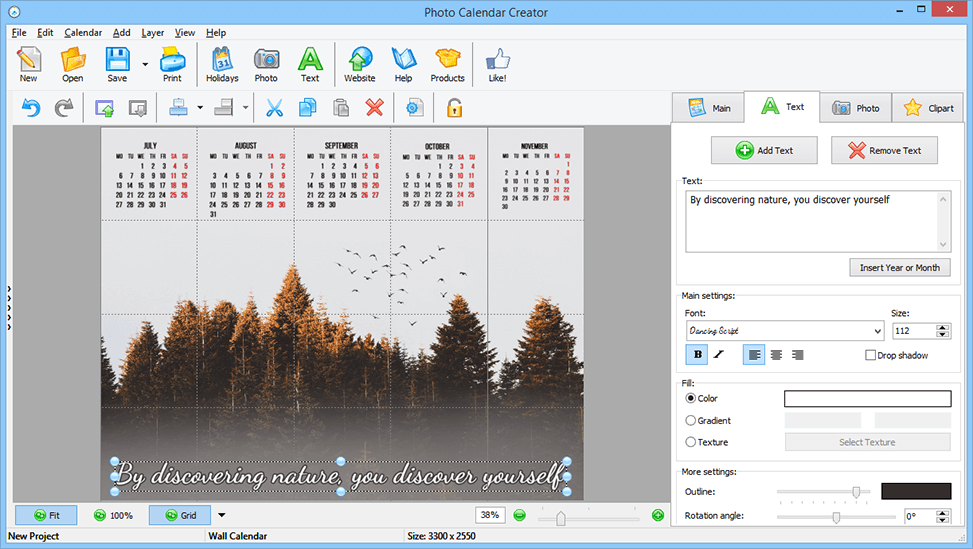The height and width of the screenshot is (549, 973).
Task: Open the Website globe icon
Action: (359, 64)
